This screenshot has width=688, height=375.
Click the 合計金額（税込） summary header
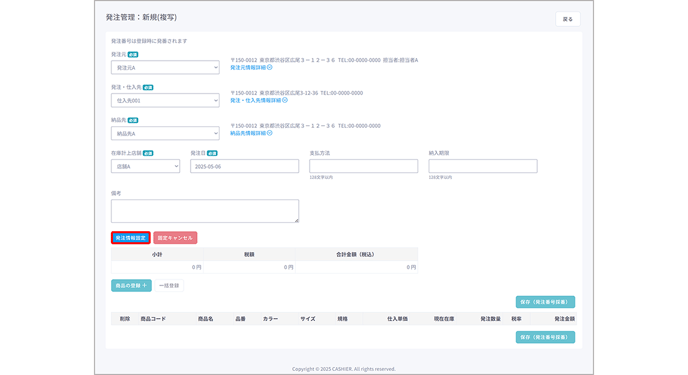pyautogui.click(x=356, y=254)
